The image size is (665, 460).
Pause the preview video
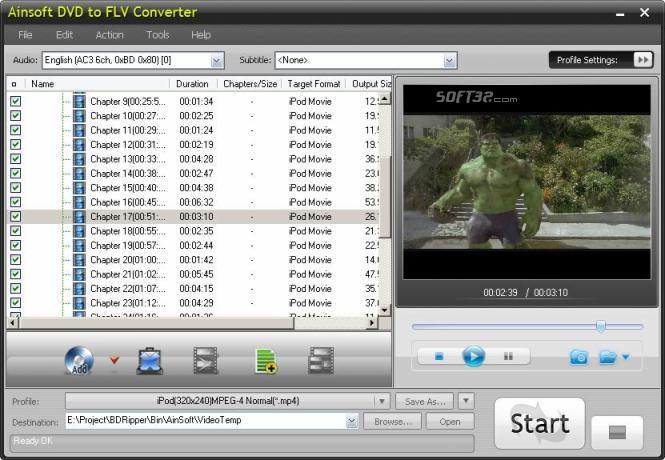pyautogui.click(x=508, y=357)
